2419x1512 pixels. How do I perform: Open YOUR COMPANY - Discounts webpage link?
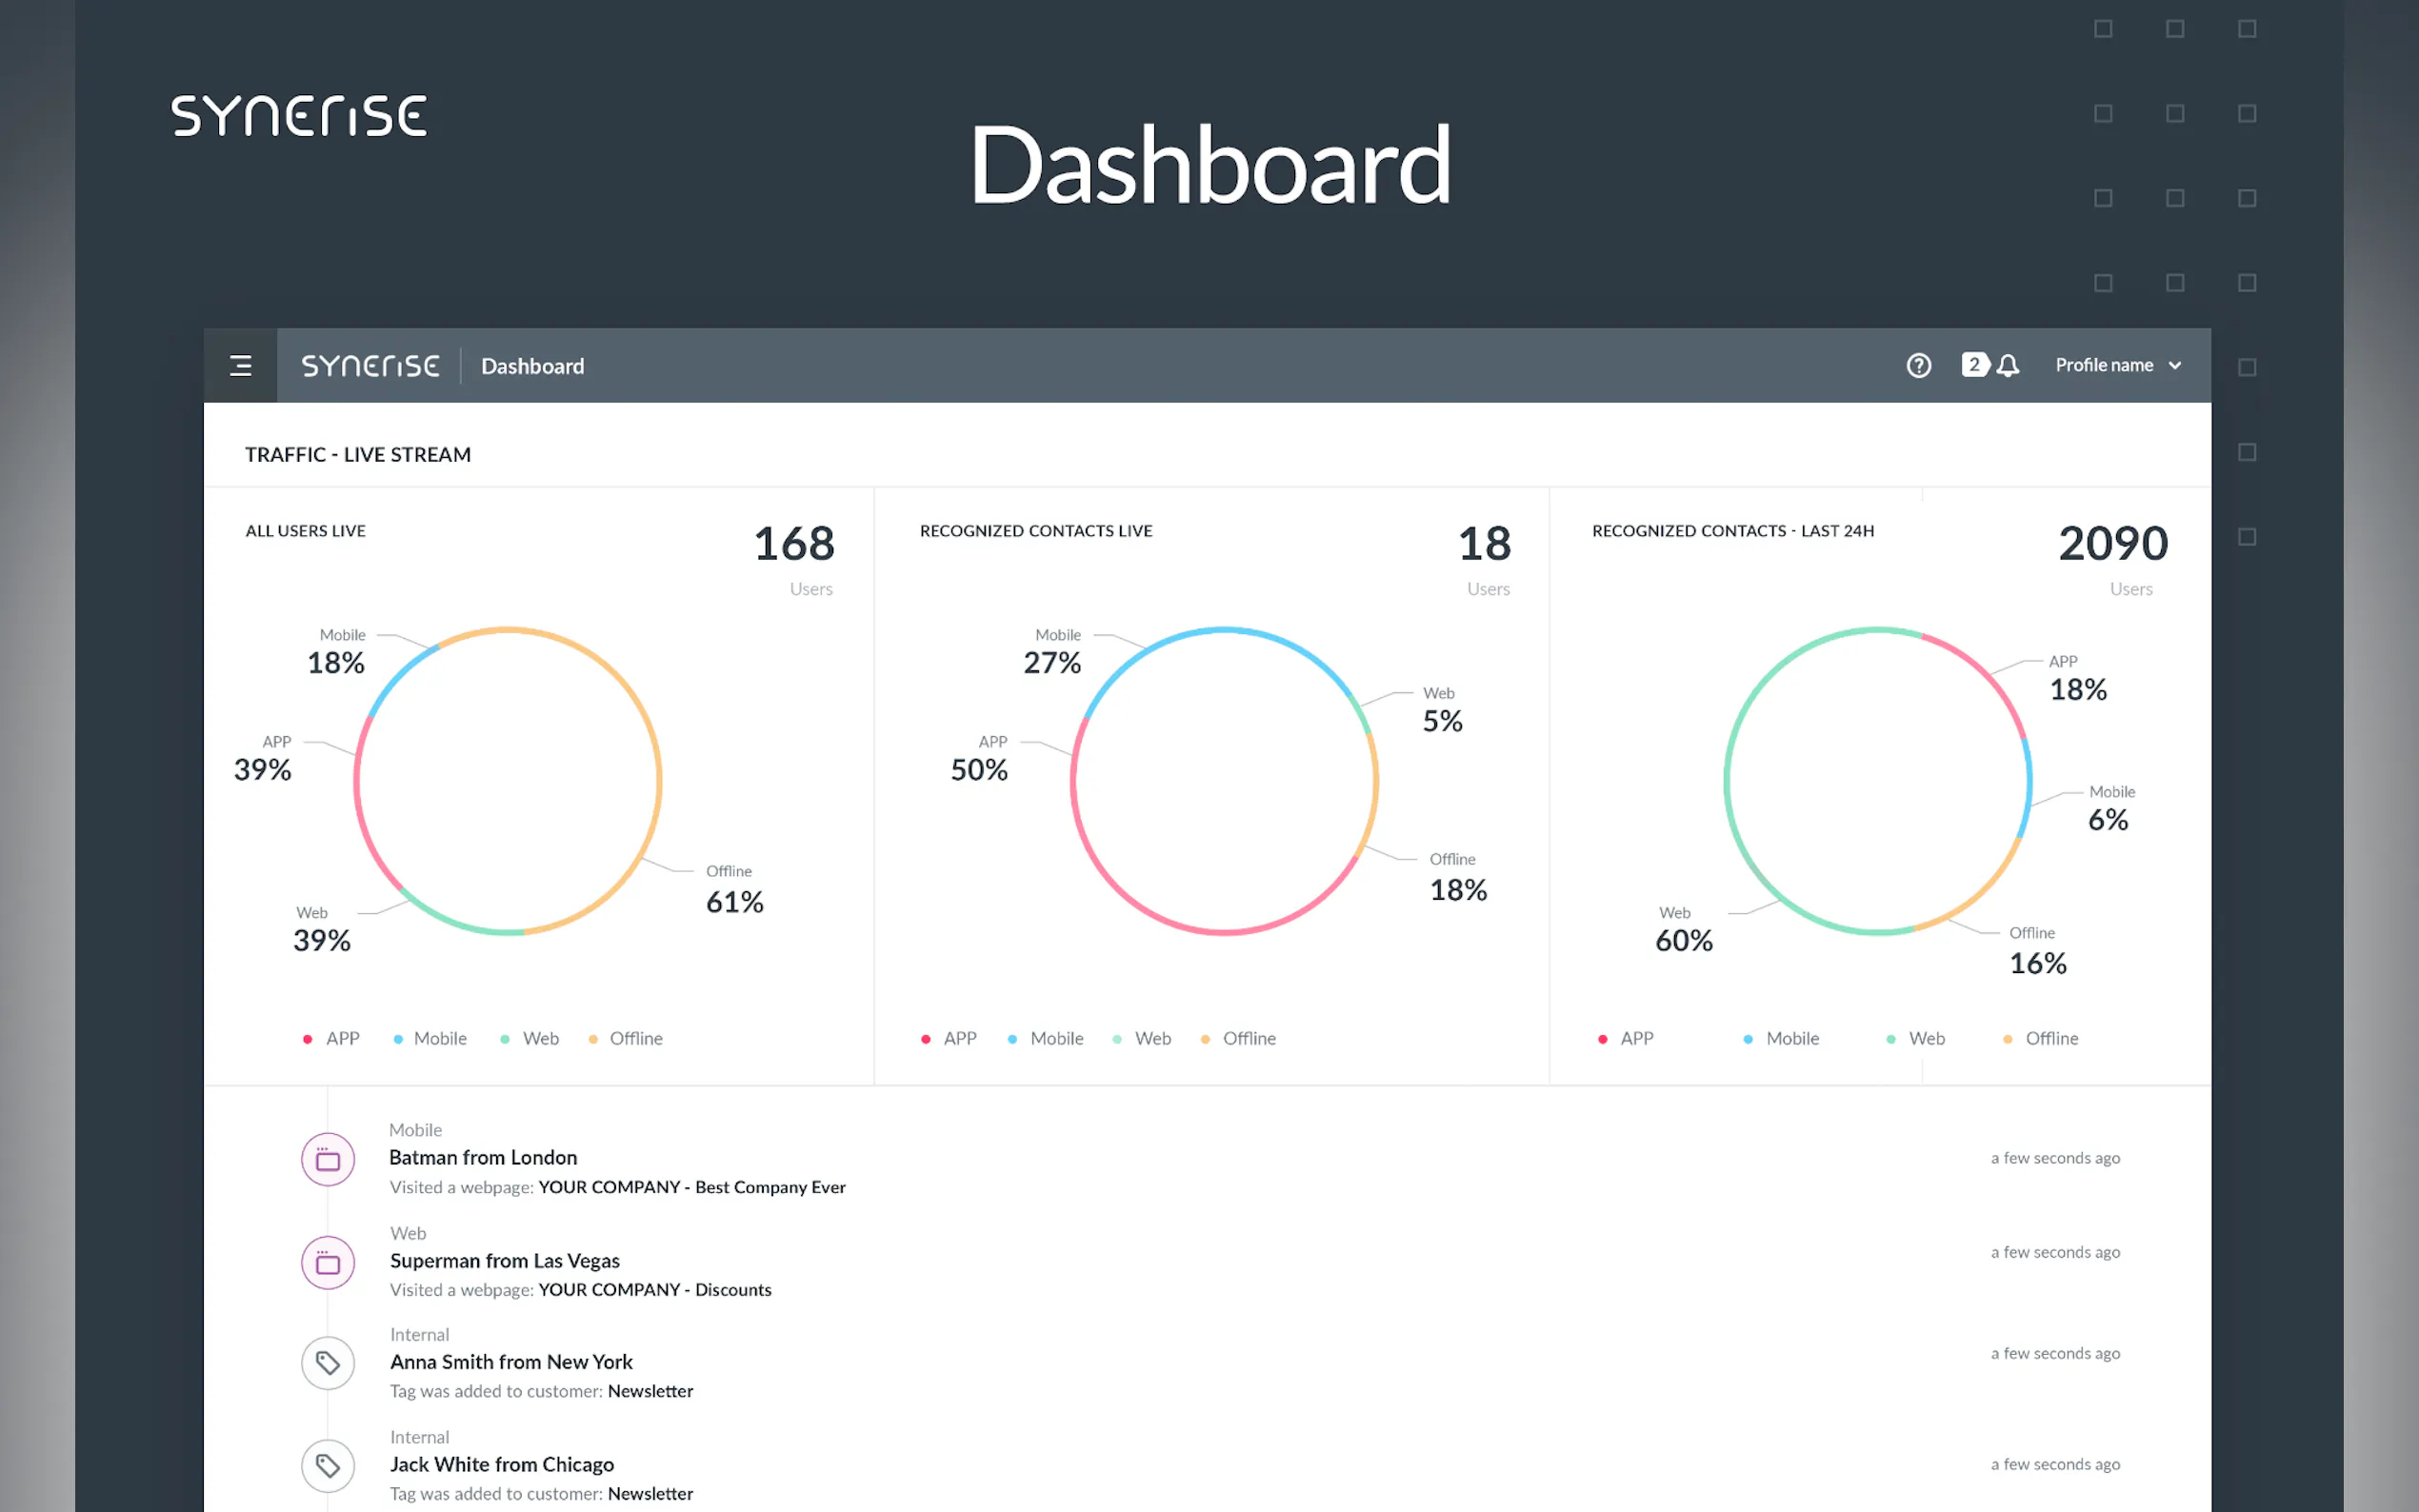[x=655, y=1290]
